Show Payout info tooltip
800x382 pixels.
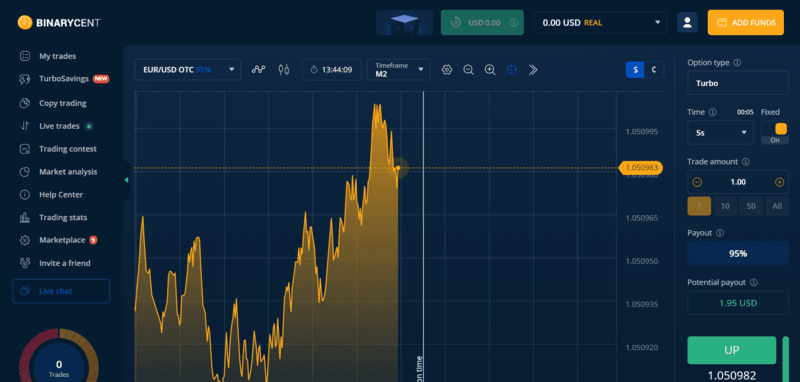click(x=720, y=233)
